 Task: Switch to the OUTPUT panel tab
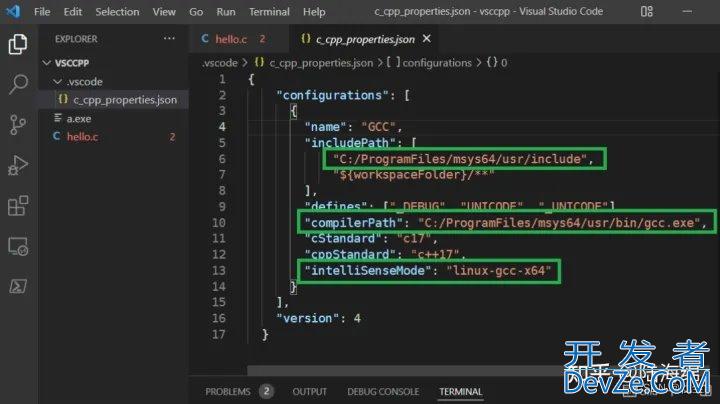pyautogui.click(x=309, y=392)
